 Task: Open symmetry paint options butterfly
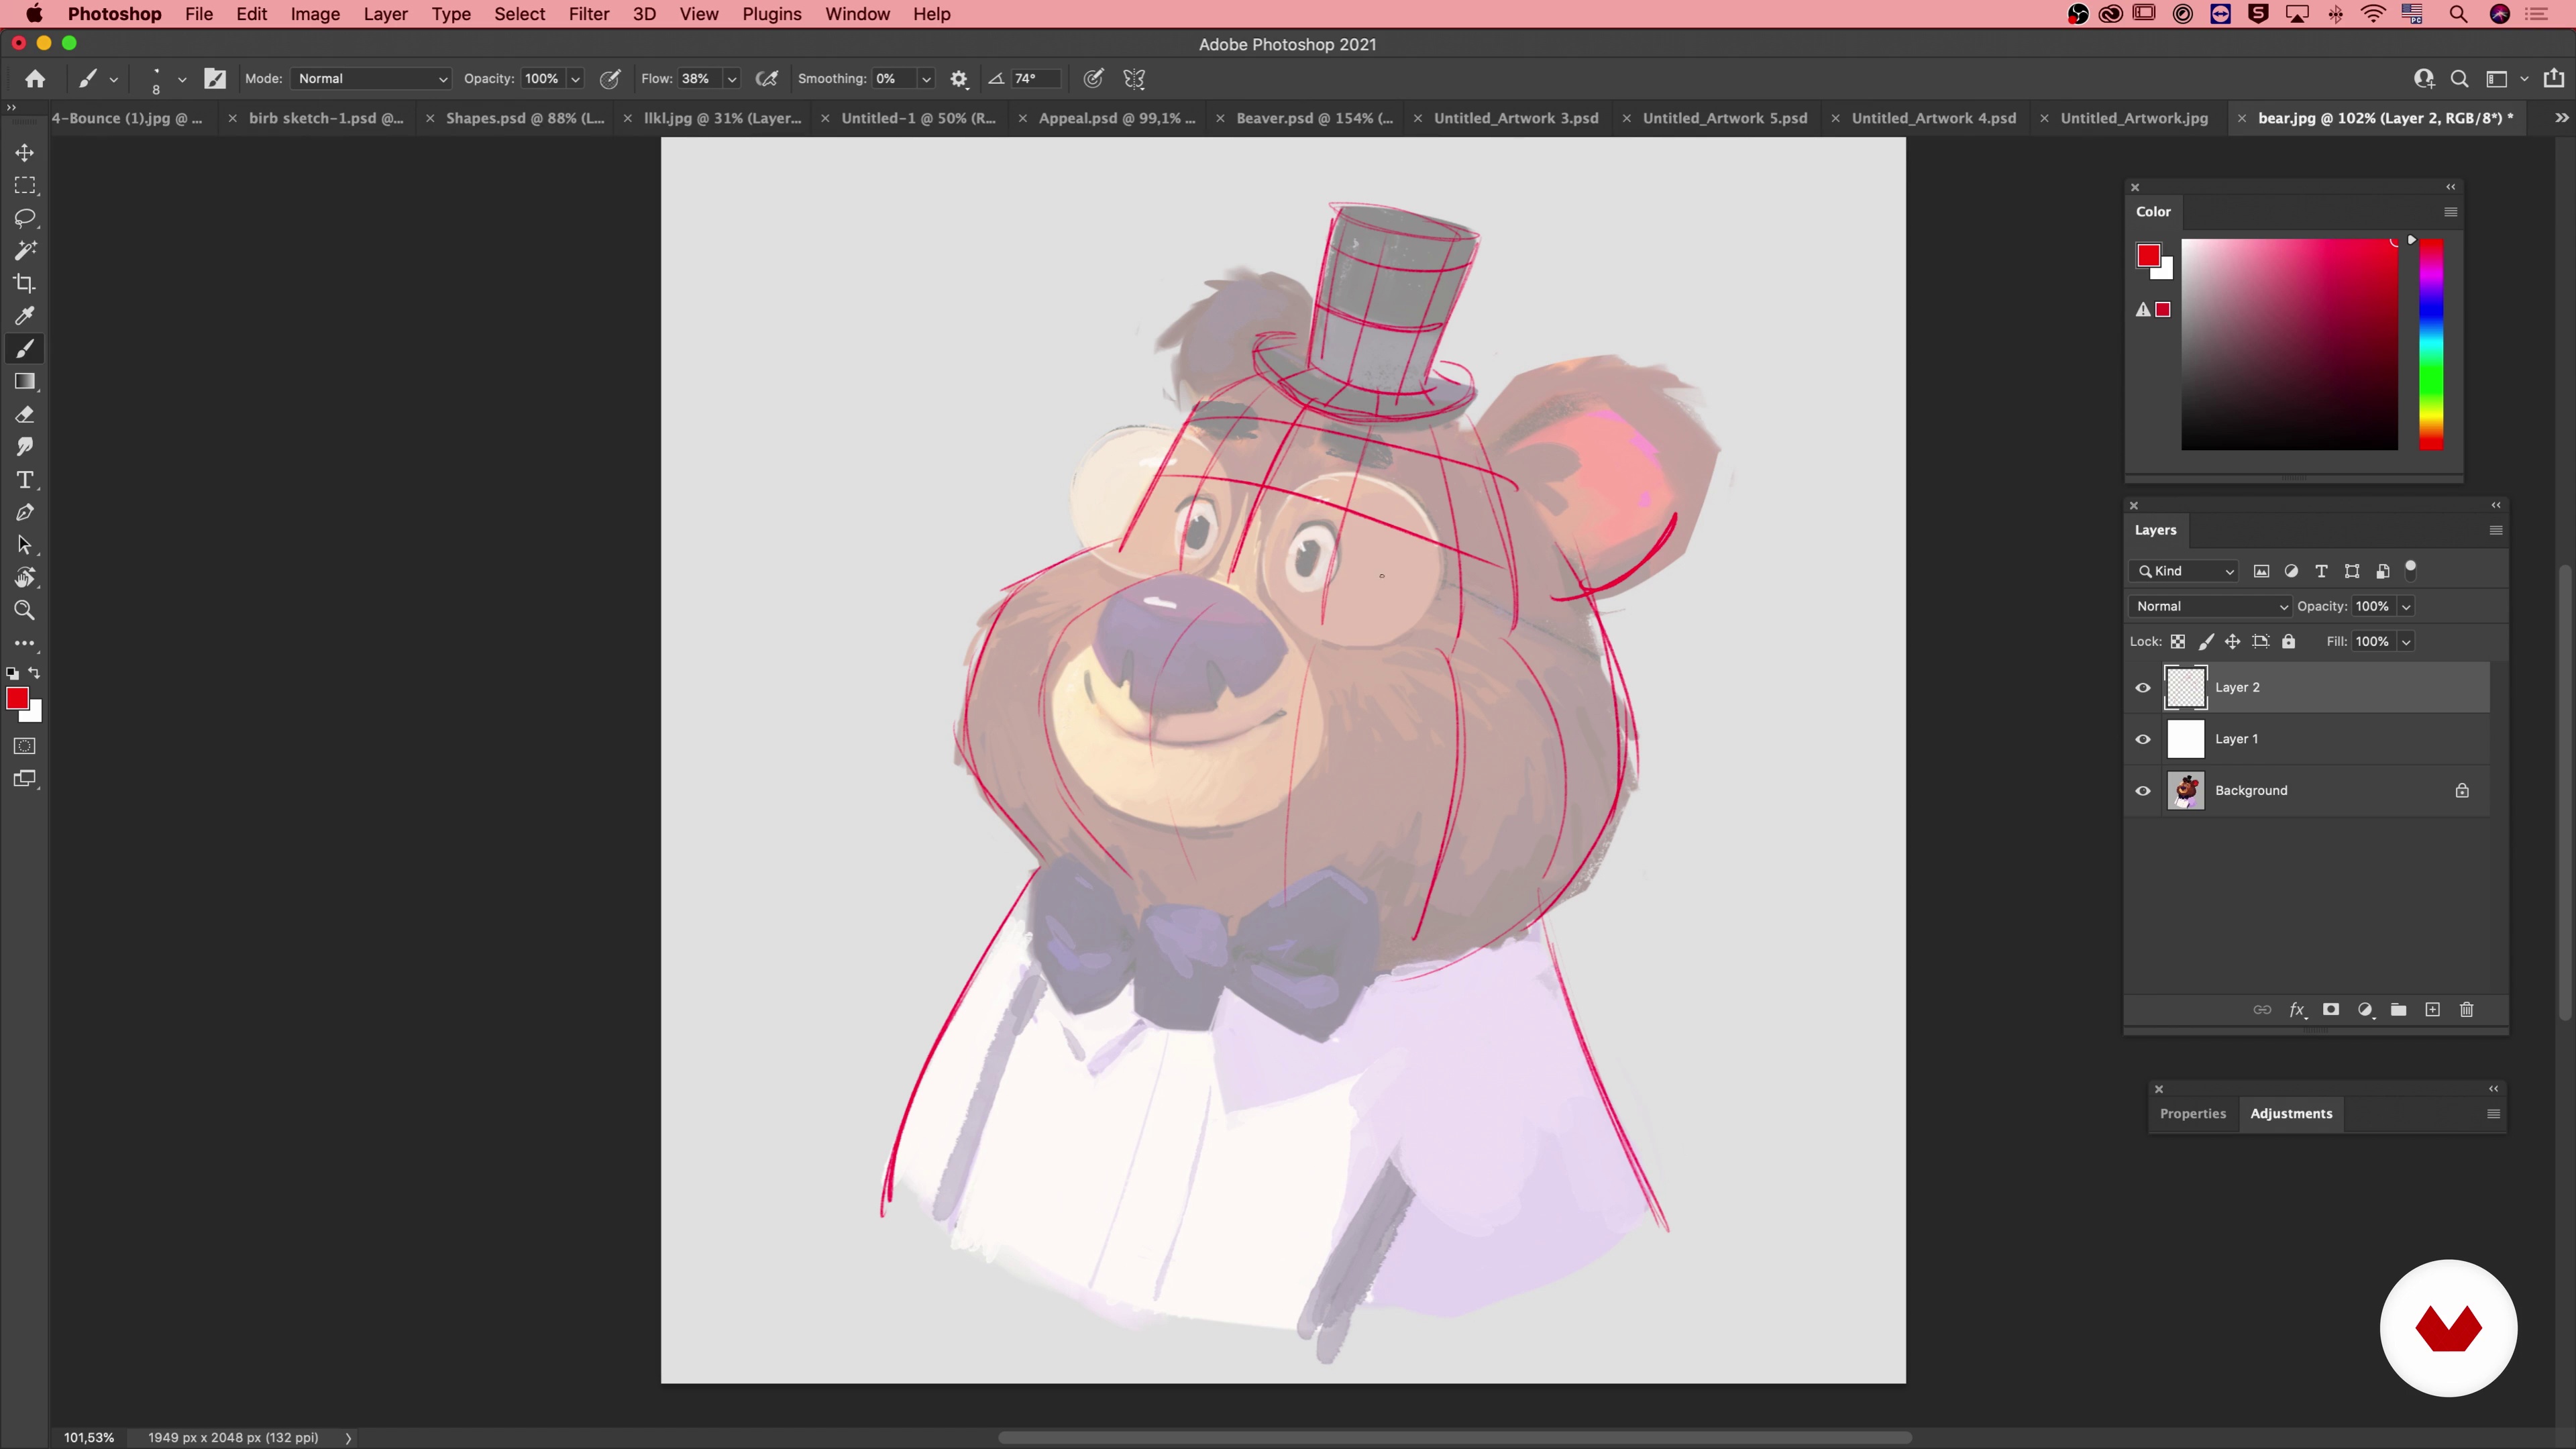coord(1134,78)
